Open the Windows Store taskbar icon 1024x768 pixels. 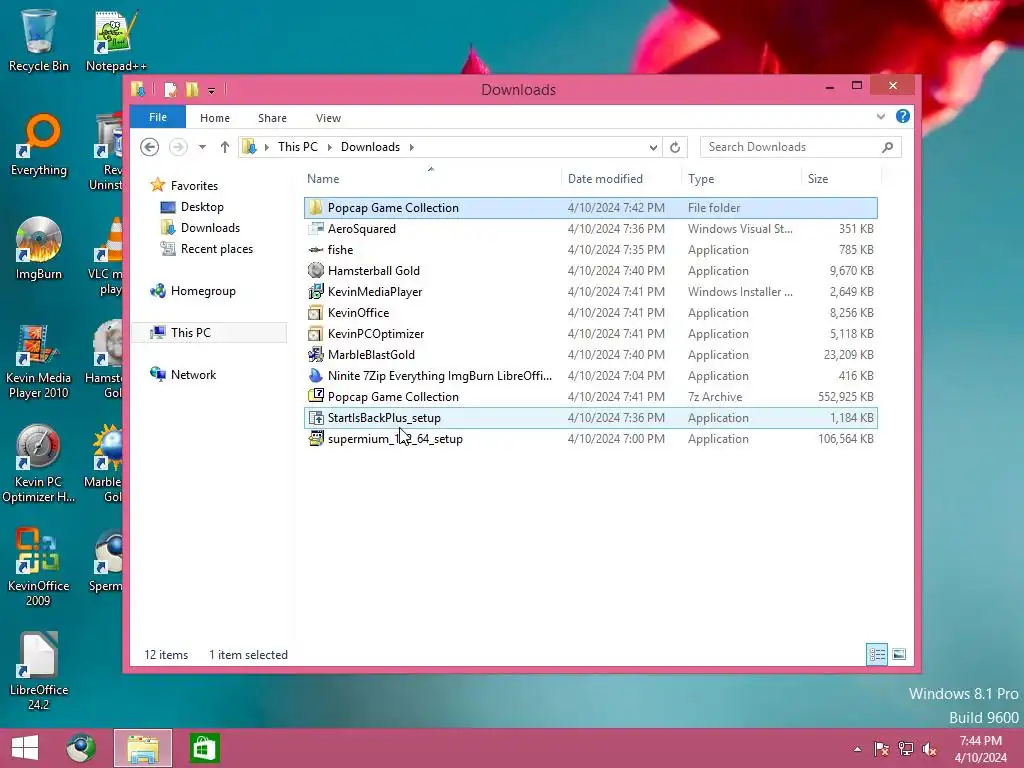click(x=204, y=748)
